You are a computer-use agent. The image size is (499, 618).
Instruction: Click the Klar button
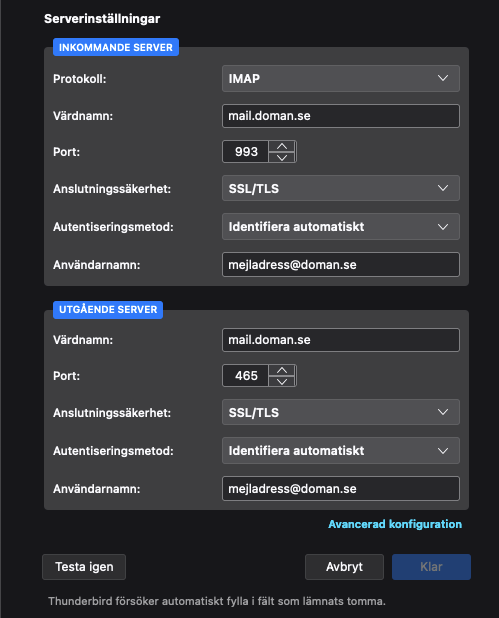coord(431,567)
